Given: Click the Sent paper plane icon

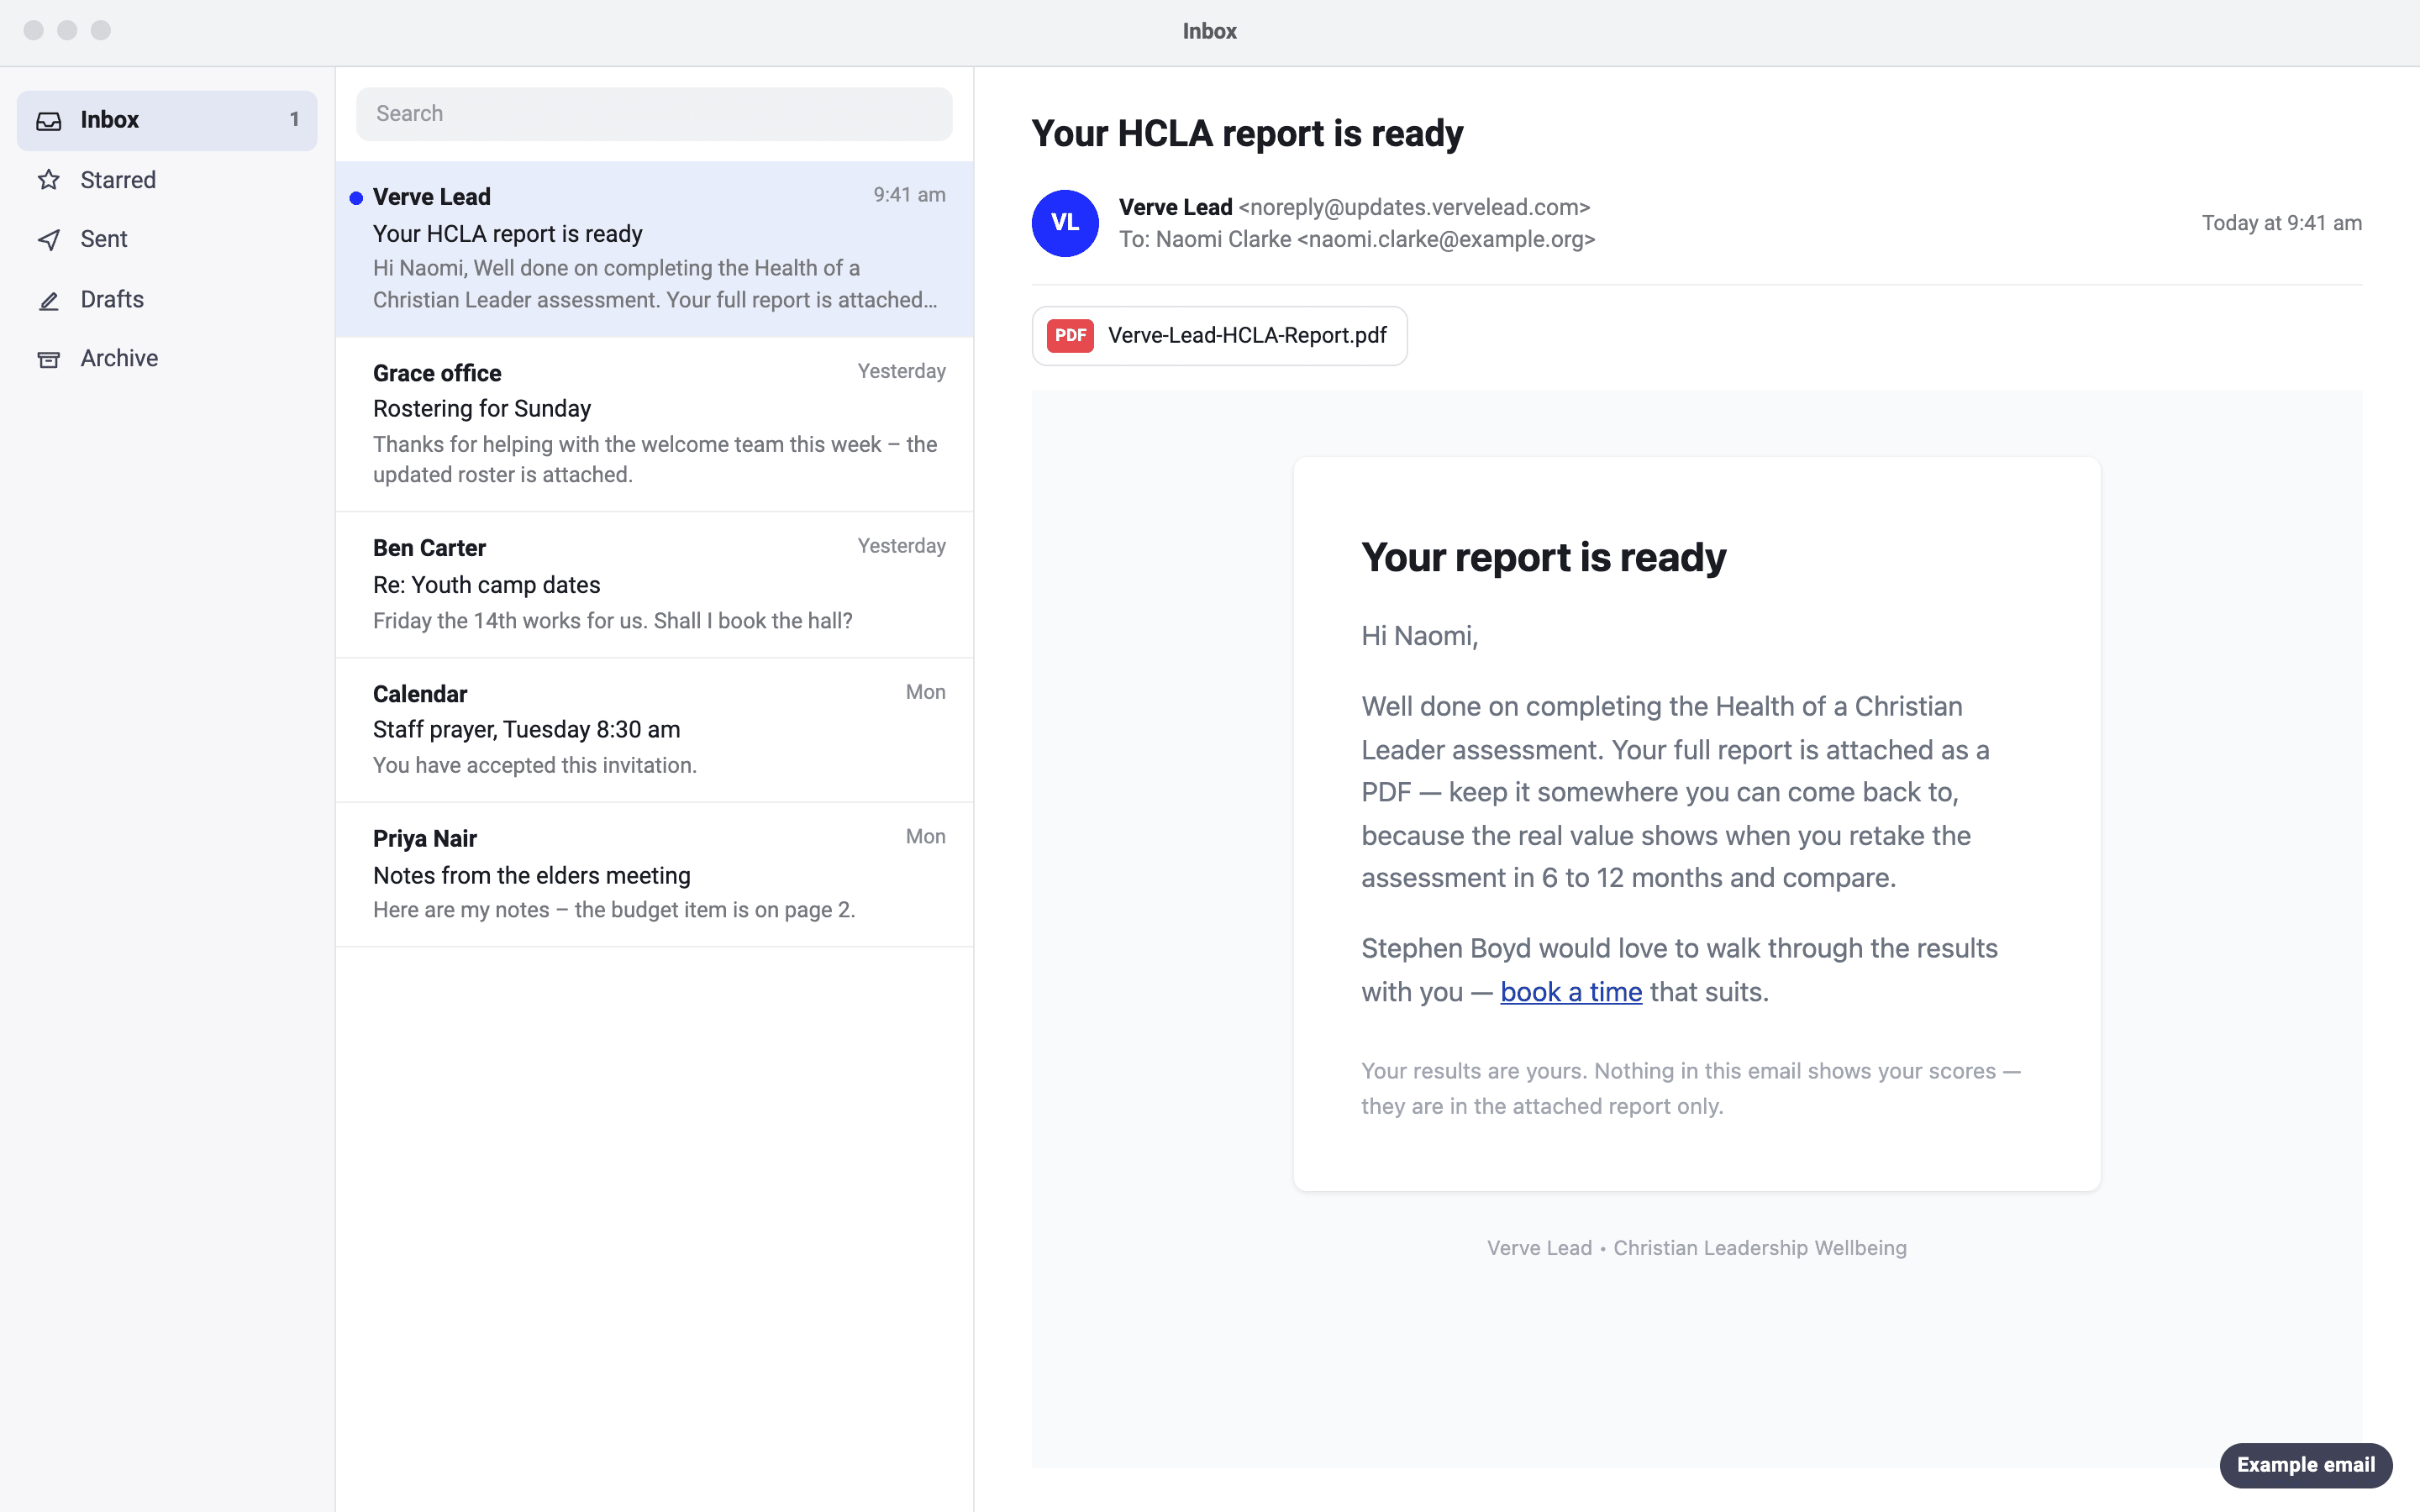Looking at the screenshot, I should pos(49,240).
